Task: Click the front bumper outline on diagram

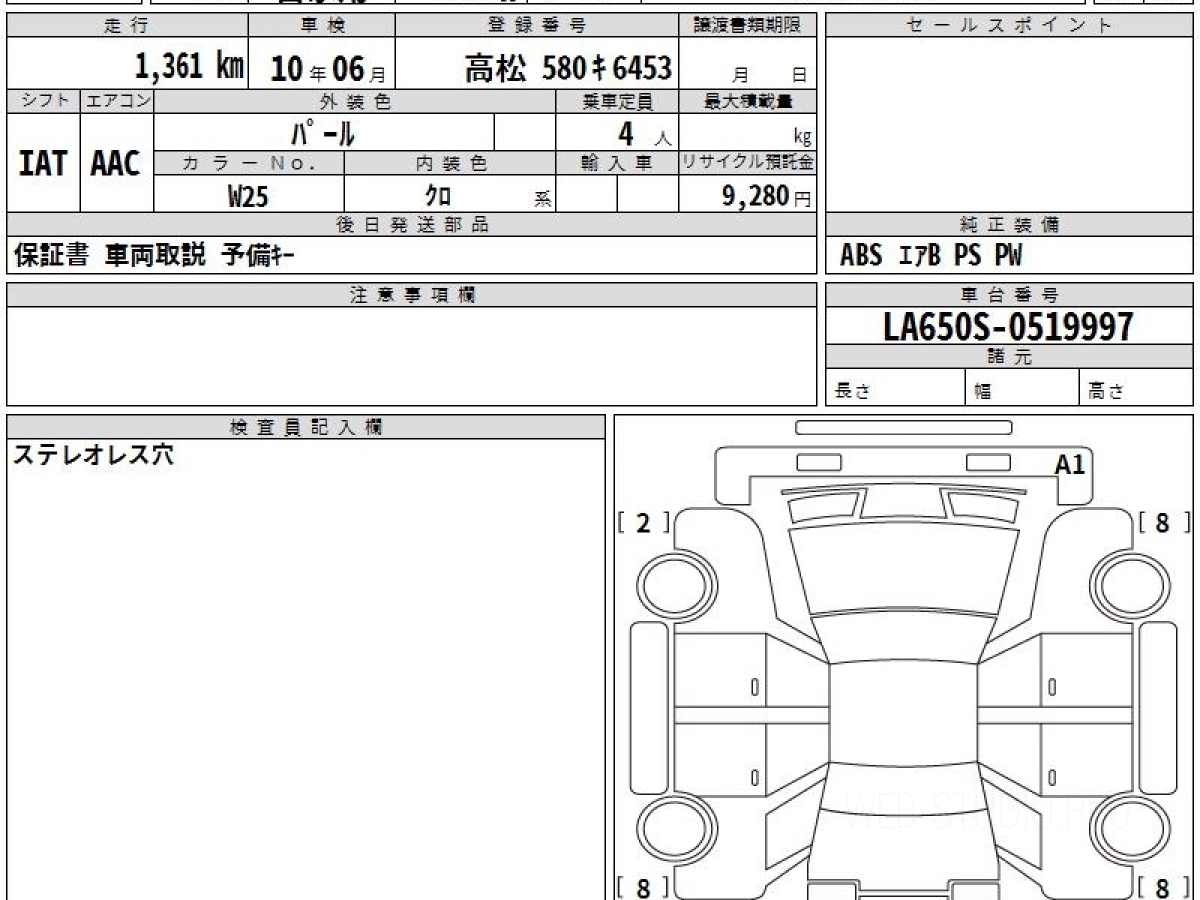Action: 903,428
